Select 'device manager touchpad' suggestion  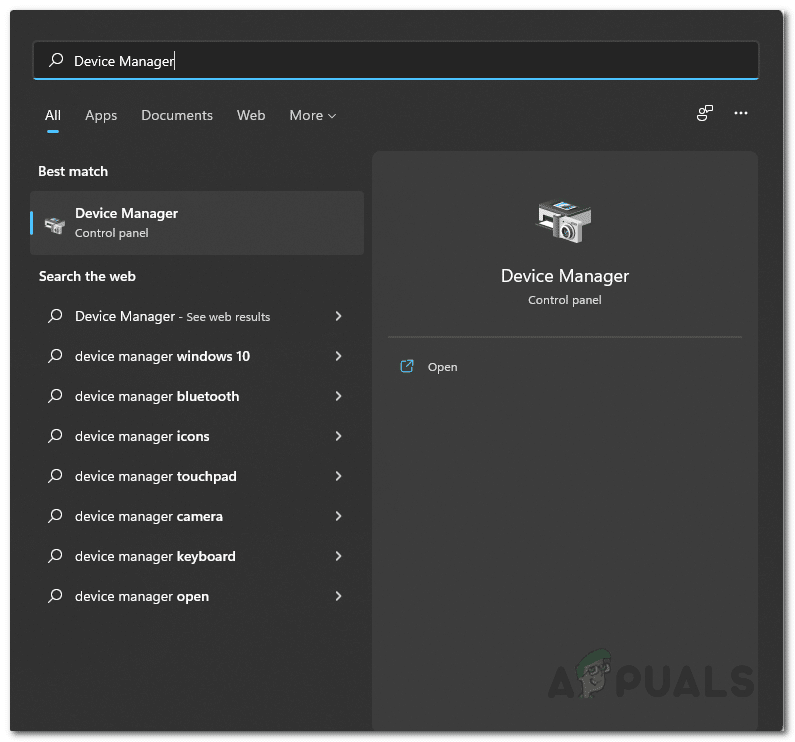[x=197, y=477]
